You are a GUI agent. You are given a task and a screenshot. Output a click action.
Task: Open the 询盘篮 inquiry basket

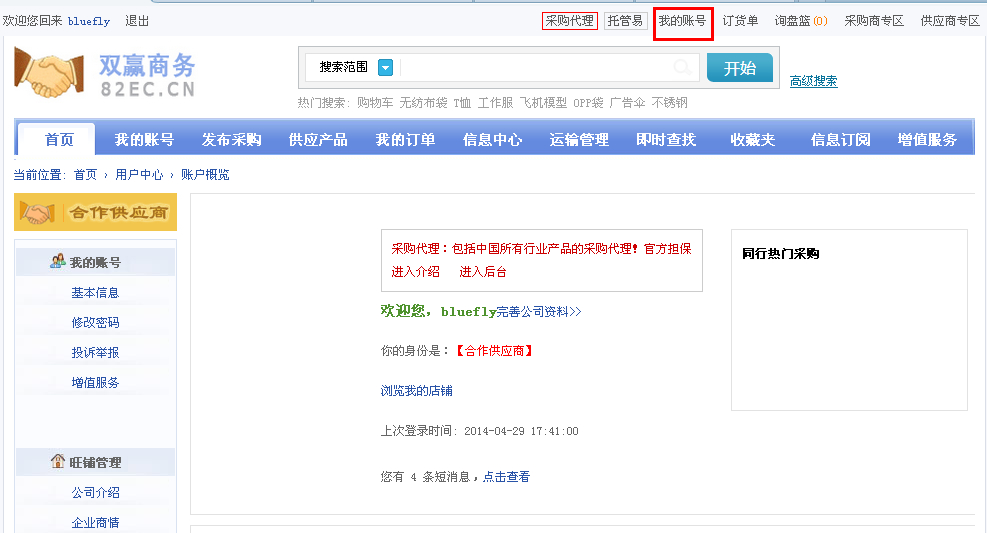tap(800, 21)
